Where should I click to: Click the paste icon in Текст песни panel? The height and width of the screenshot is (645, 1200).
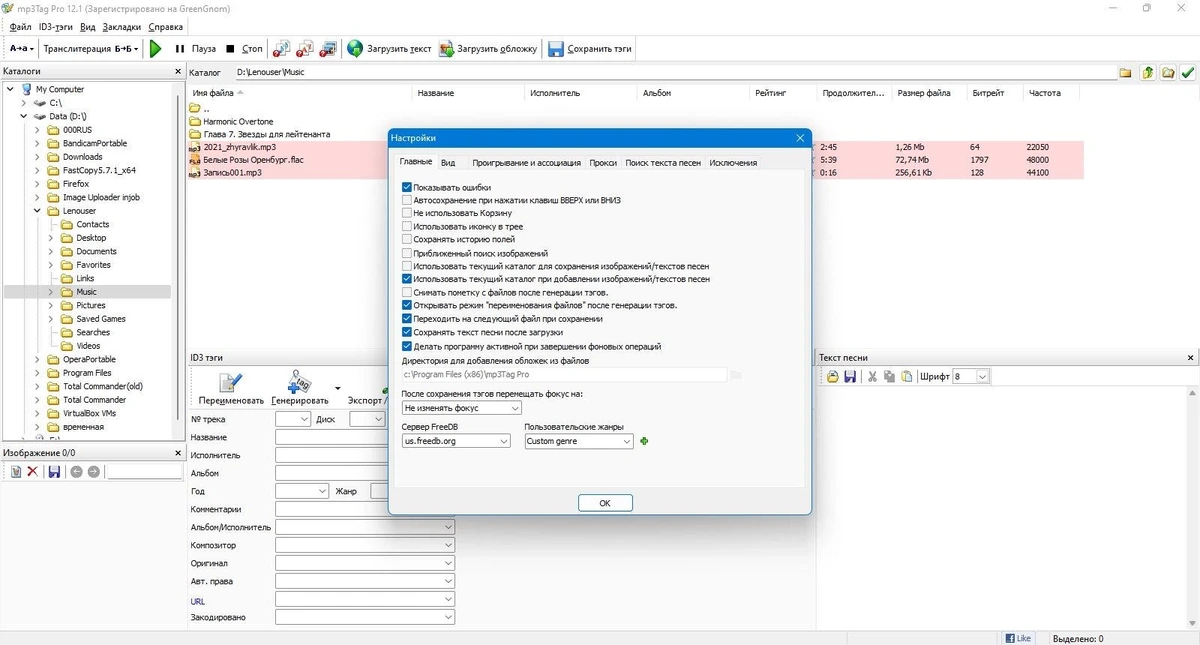(906, 376)
